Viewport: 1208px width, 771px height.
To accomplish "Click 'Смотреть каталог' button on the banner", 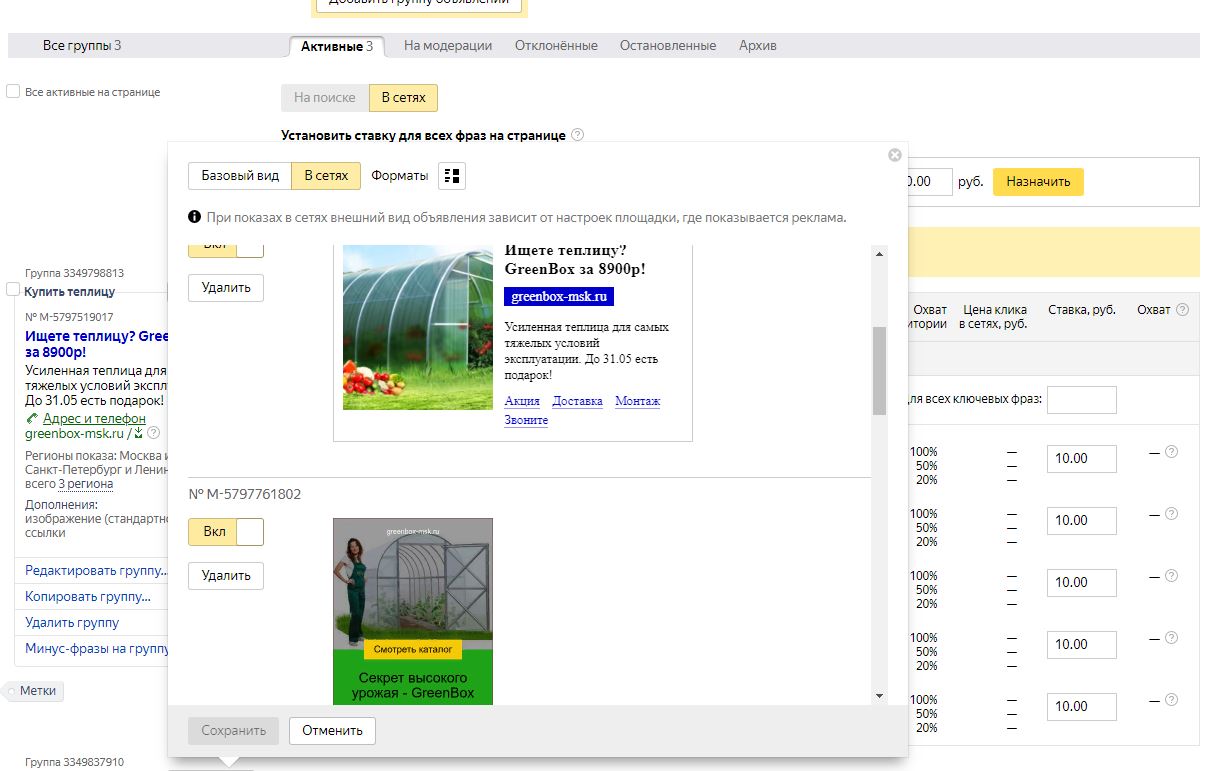I will 413,650.
